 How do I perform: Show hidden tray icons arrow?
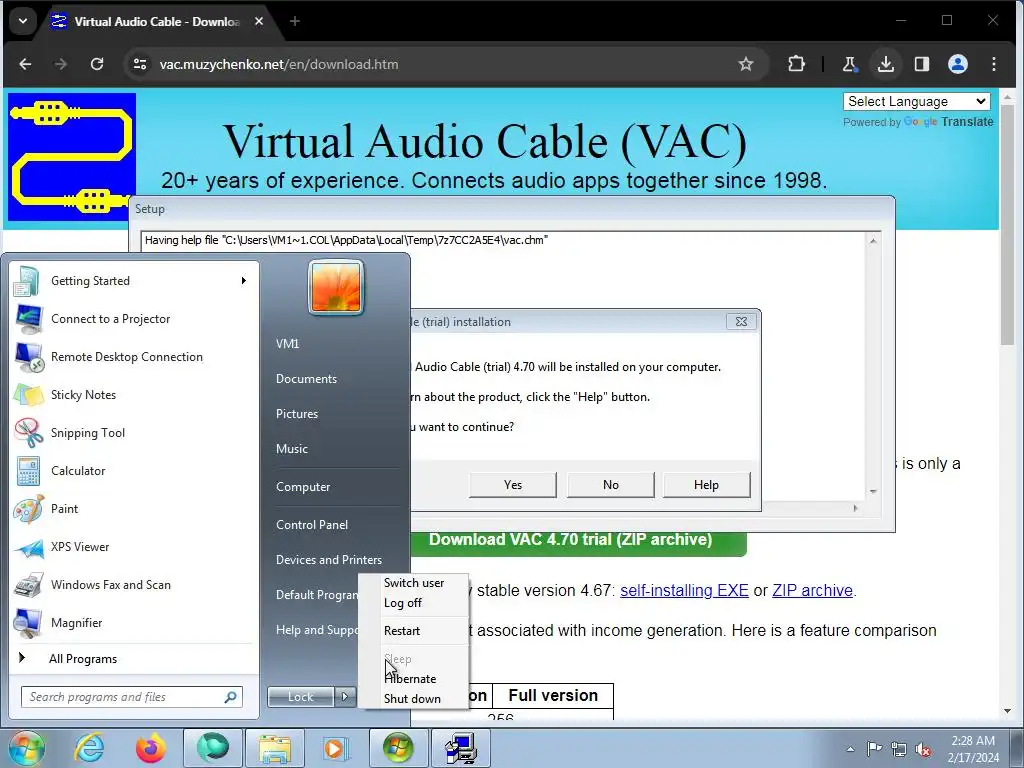850,749
